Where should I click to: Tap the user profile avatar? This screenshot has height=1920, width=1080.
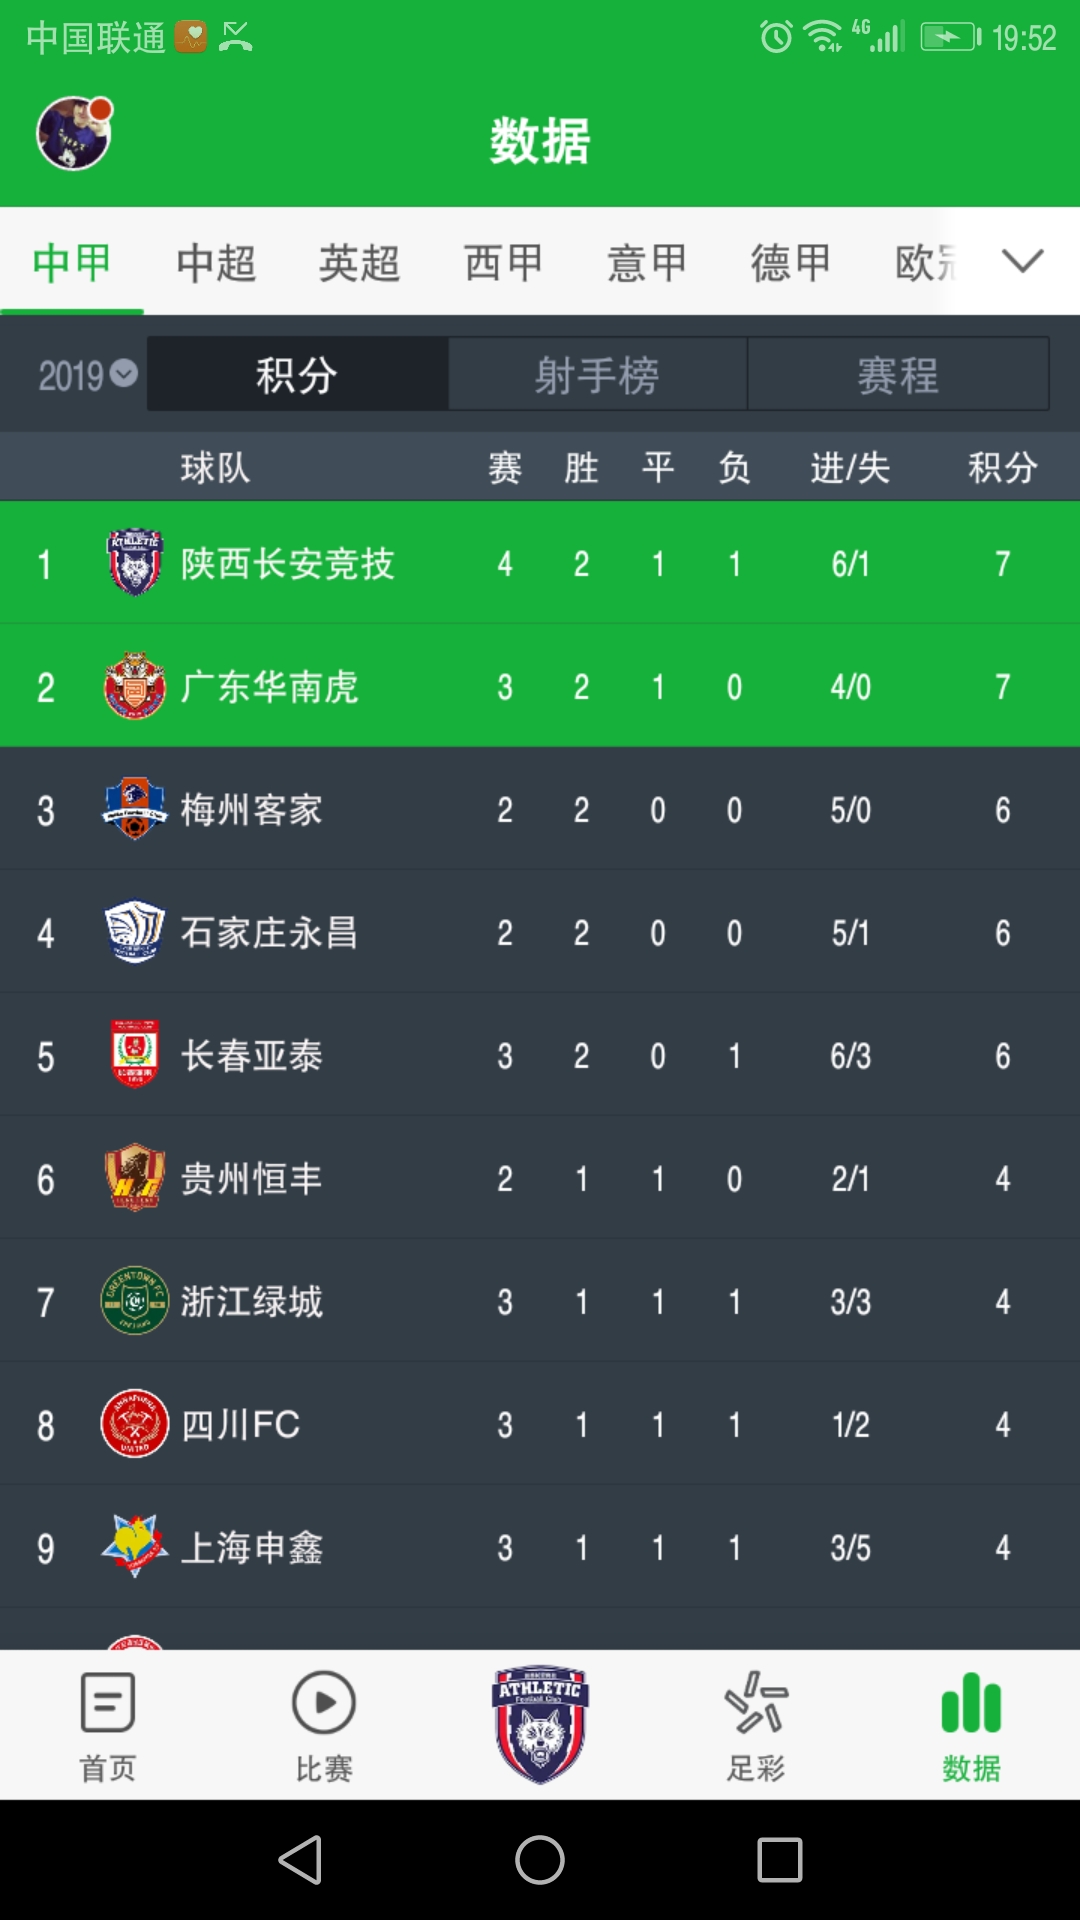[73, 134]
